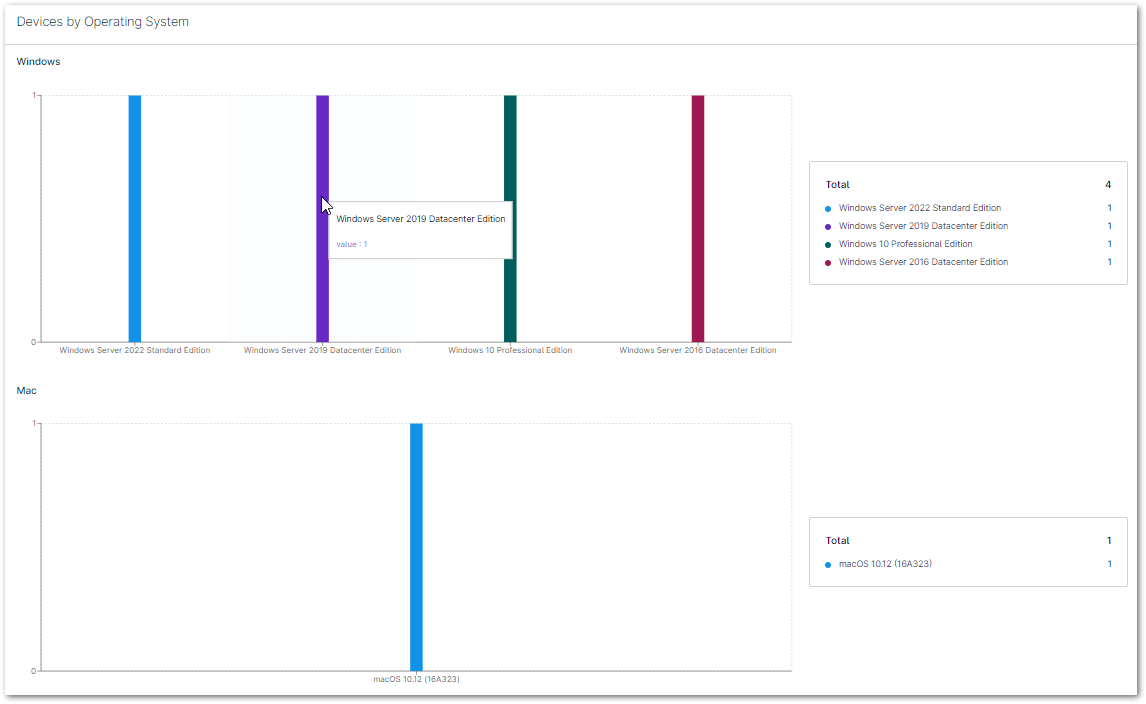This screenshot has width=1146, height=704.
Task: Select Windows Server 2019 Datacenter Edition legend entry
Action: [923, 226]
